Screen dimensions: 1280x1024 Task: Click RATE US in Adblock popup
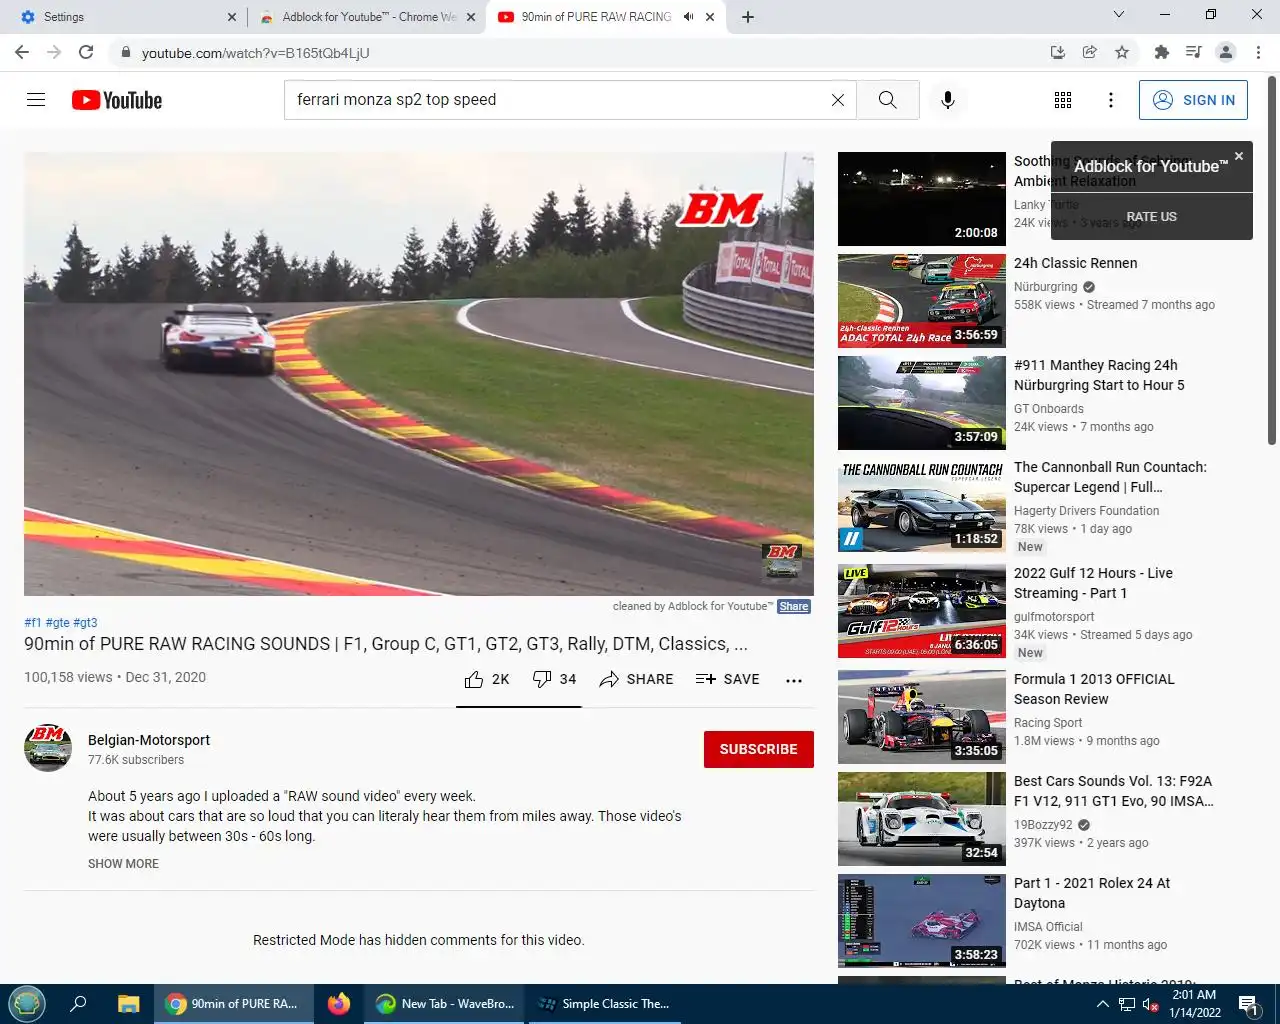tap(1152, 216)
